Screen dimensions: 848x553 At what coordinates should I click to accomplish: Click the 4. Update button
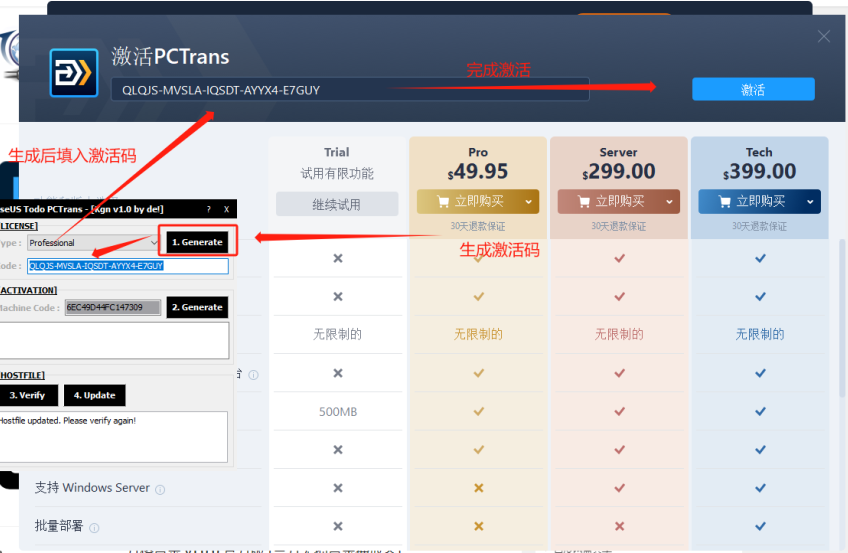point(95,395)
